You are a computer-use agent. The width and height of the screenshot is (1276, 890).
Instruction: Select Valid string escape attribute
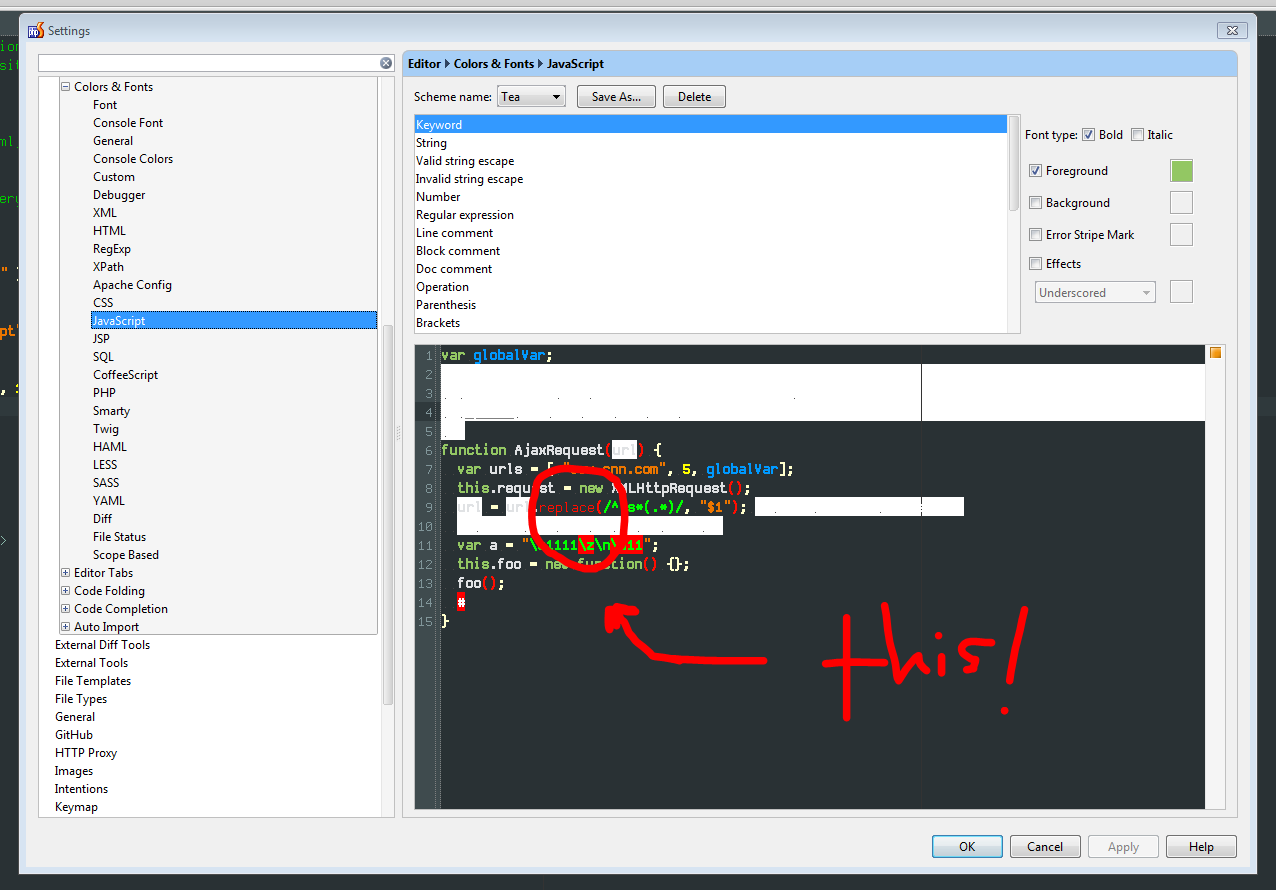(x=711, y=161)
